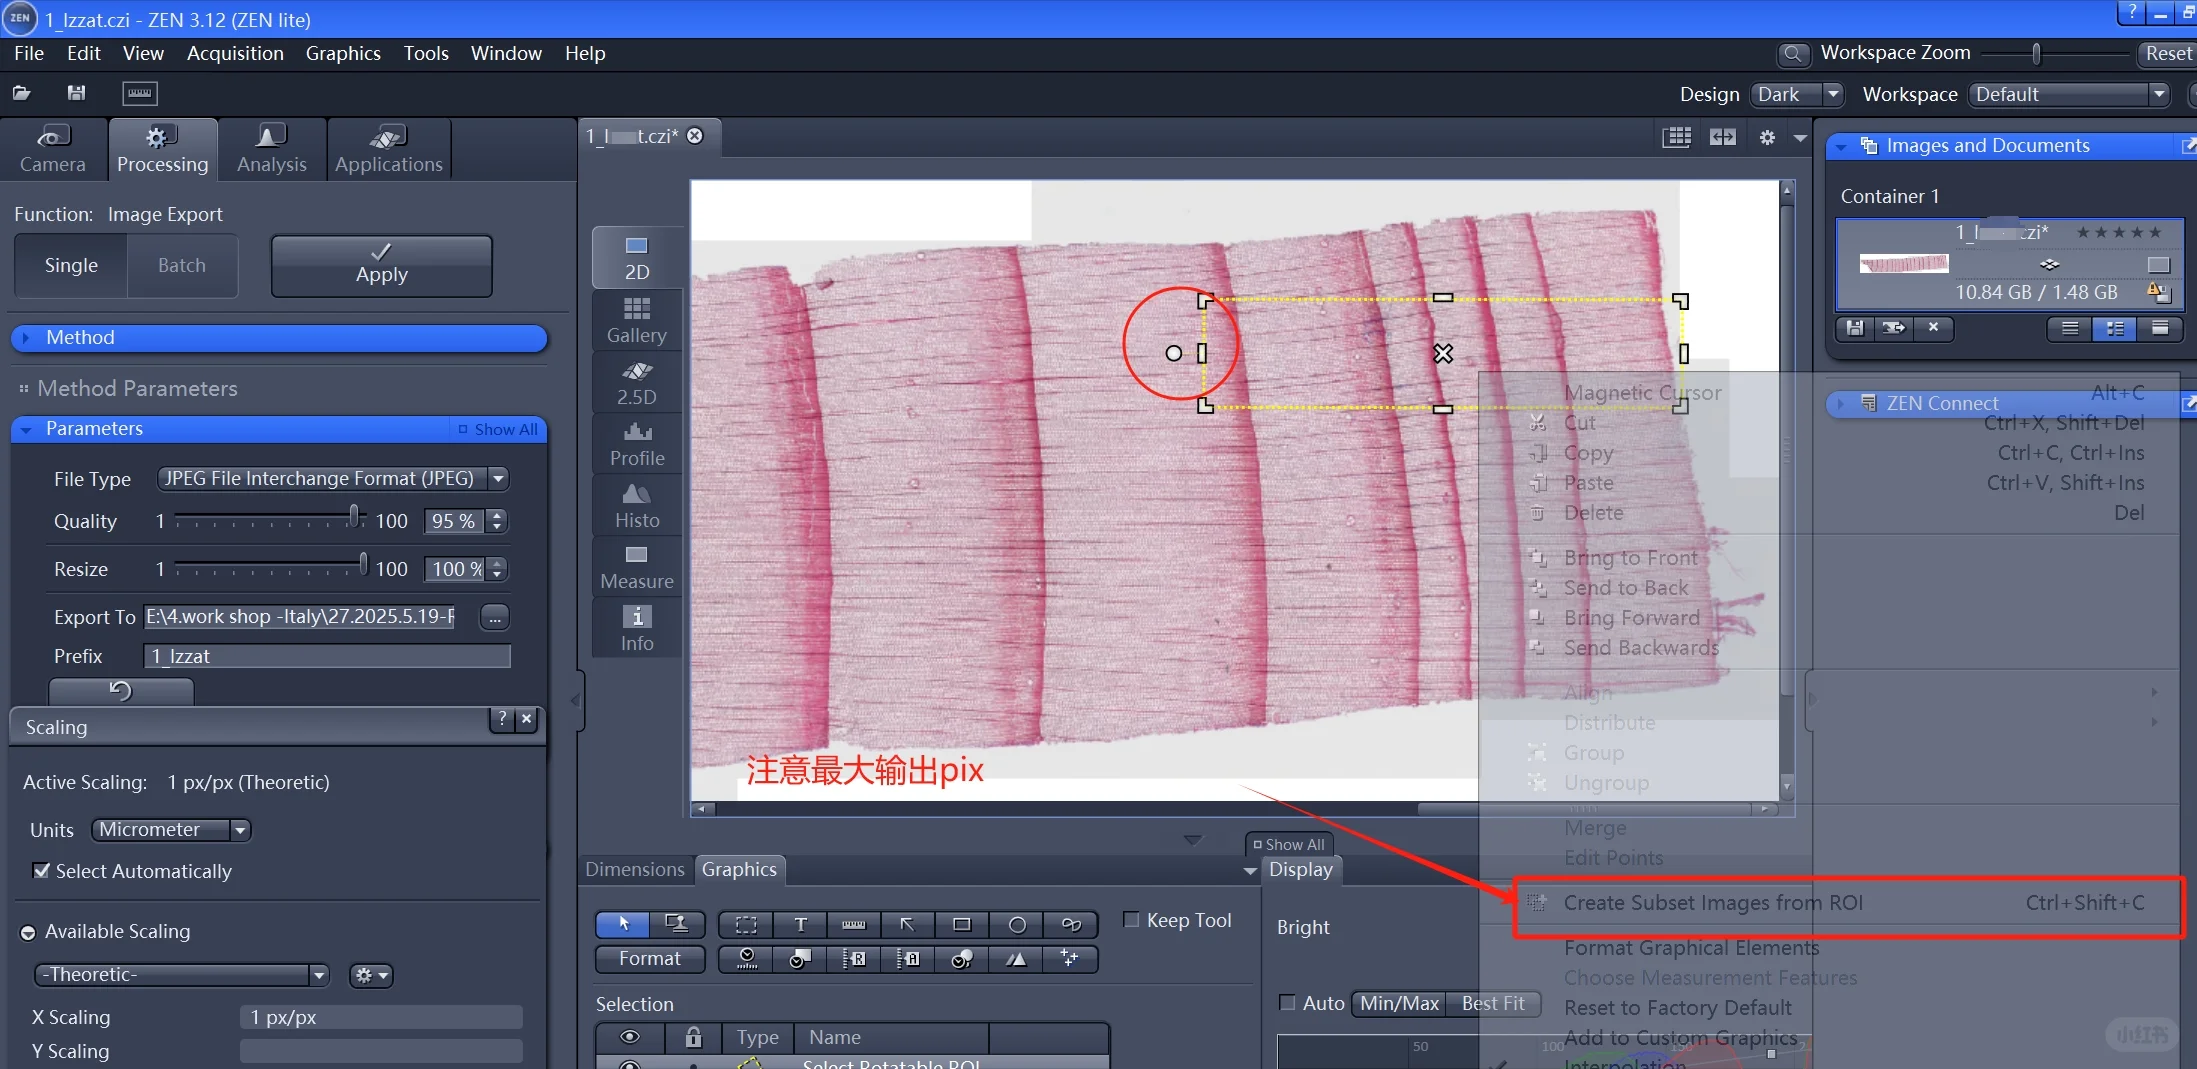Image resolution: width=2197 pixels, height=1069 pixels.
Task: Select the stamp clone graphics tool
Action: [x=677, y=924]
